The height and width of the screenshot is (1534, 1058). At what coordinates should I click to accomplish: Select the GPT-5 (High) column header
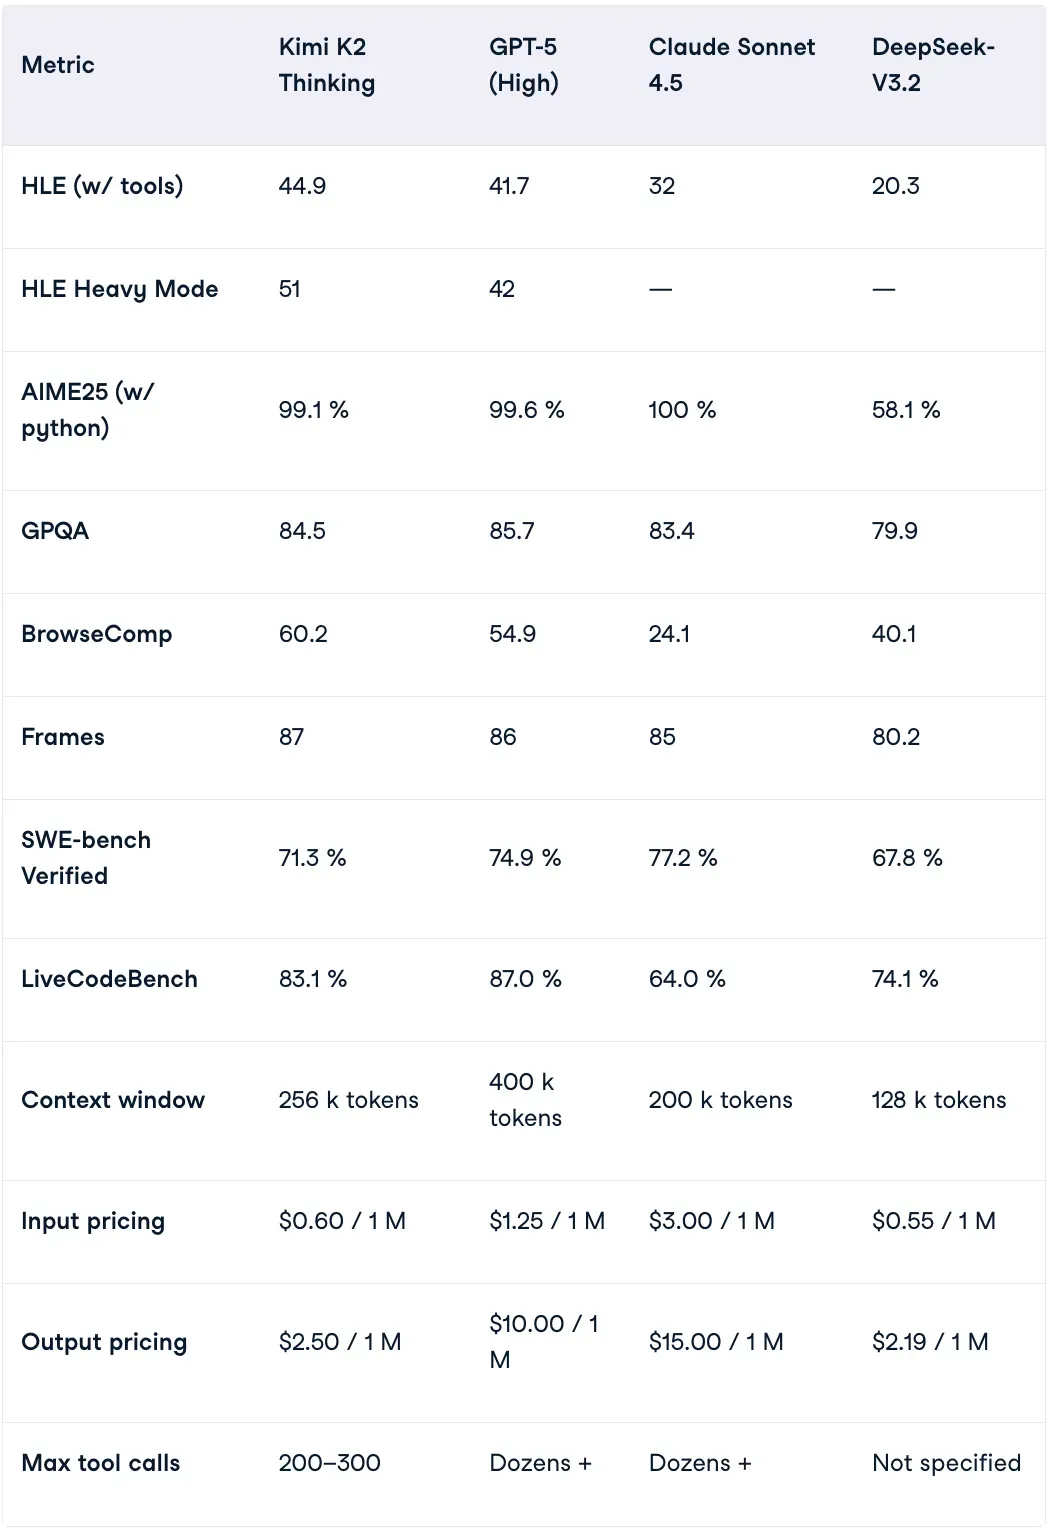pos(523,65)
